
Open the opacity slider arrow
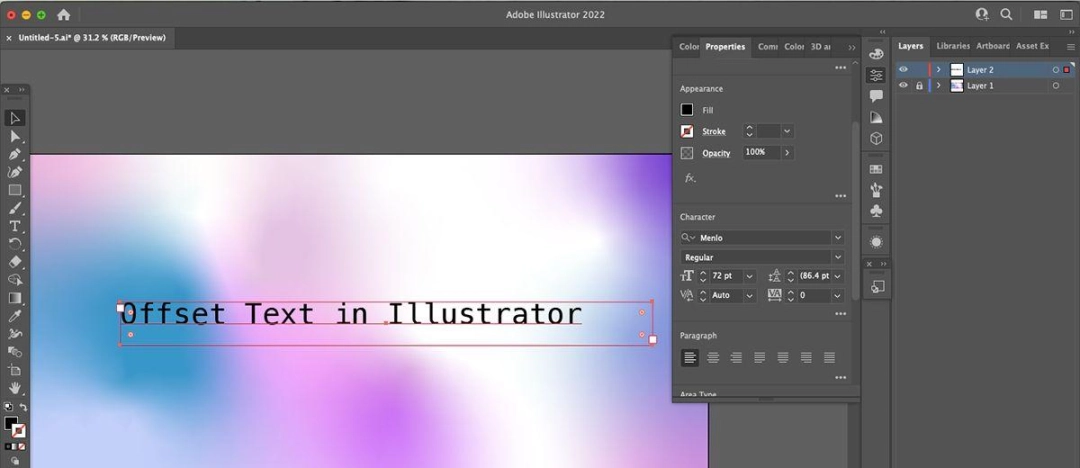point(787,152)
